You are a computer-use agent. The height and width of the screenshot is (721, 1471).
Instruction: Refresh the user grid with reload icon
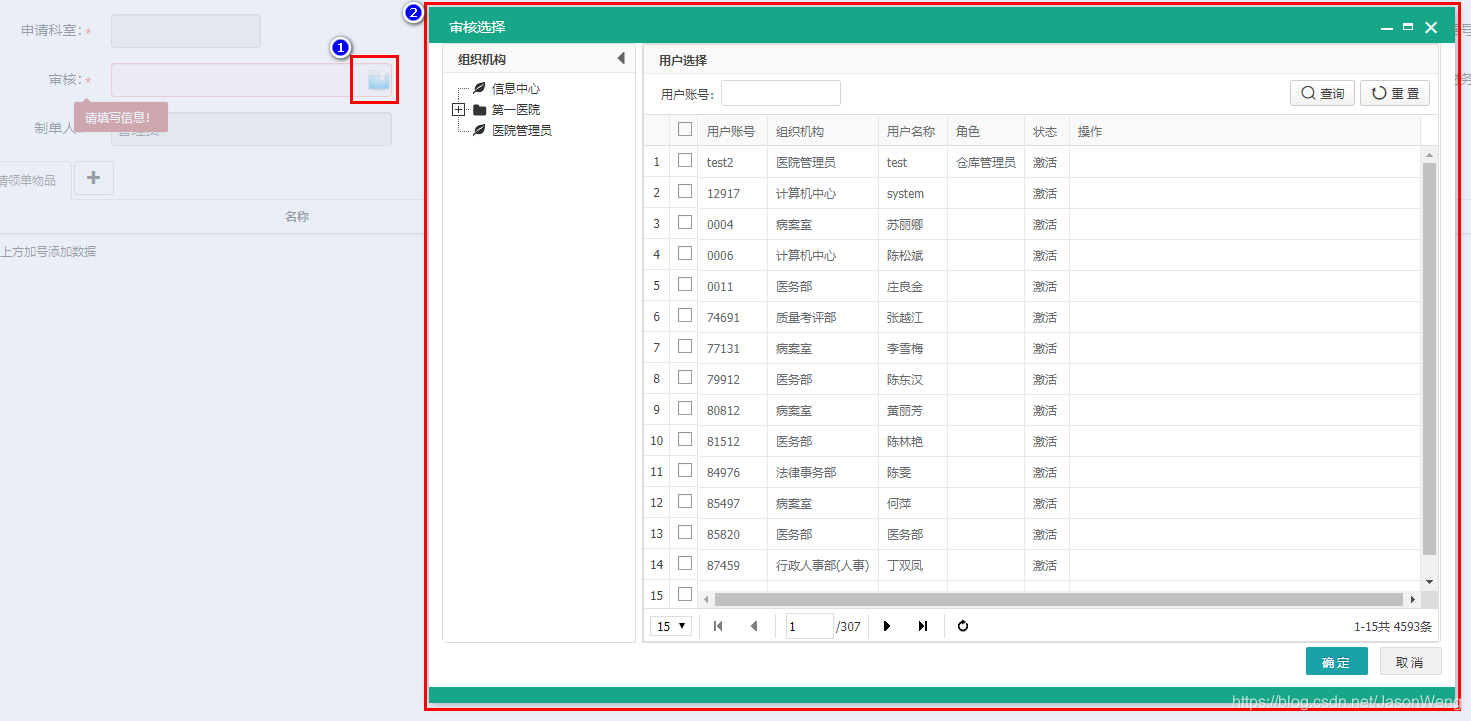(x=963, y=626)
